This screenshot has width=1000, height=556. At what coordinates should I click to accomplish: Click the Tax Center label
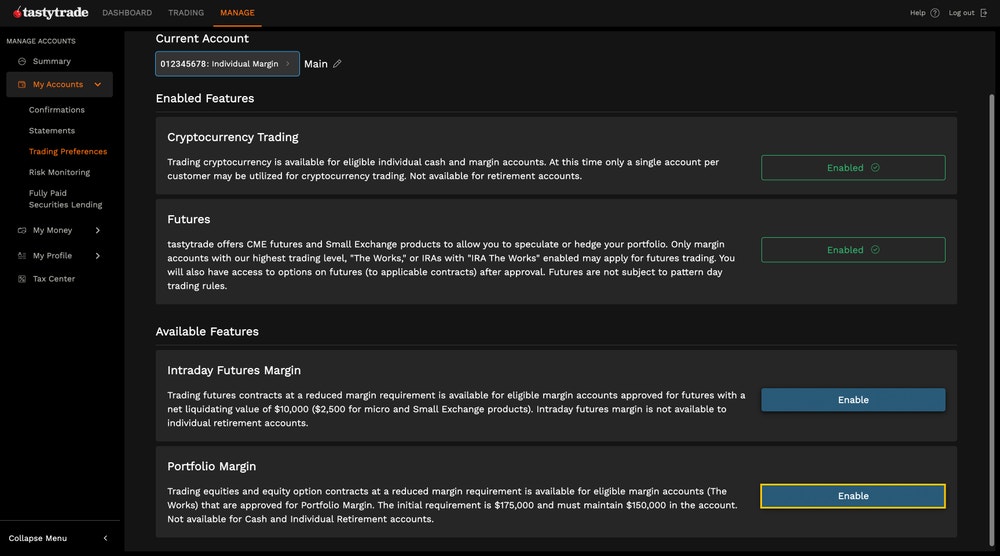point(54,279)
